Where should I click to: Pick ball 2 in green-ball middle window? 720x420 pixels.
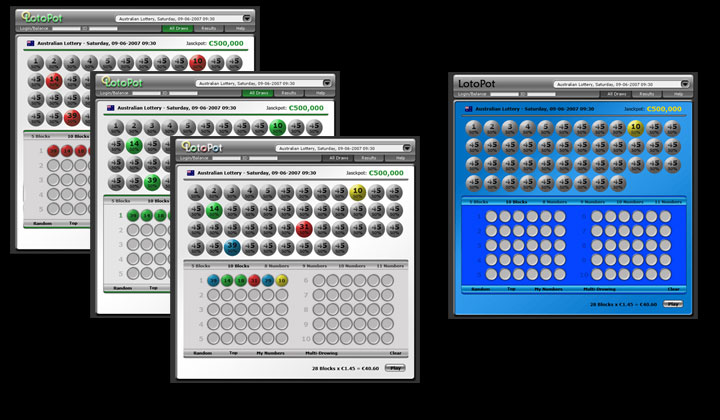click(134, 127)
